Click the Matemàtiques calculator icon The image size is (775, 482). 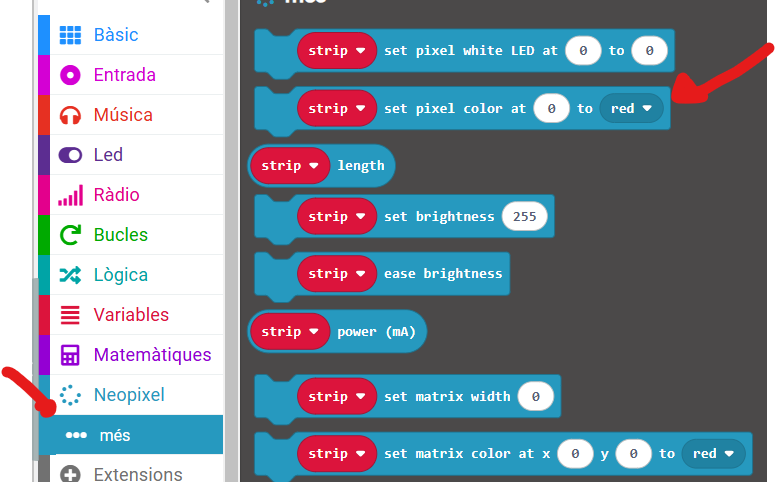tap(70, 355)
